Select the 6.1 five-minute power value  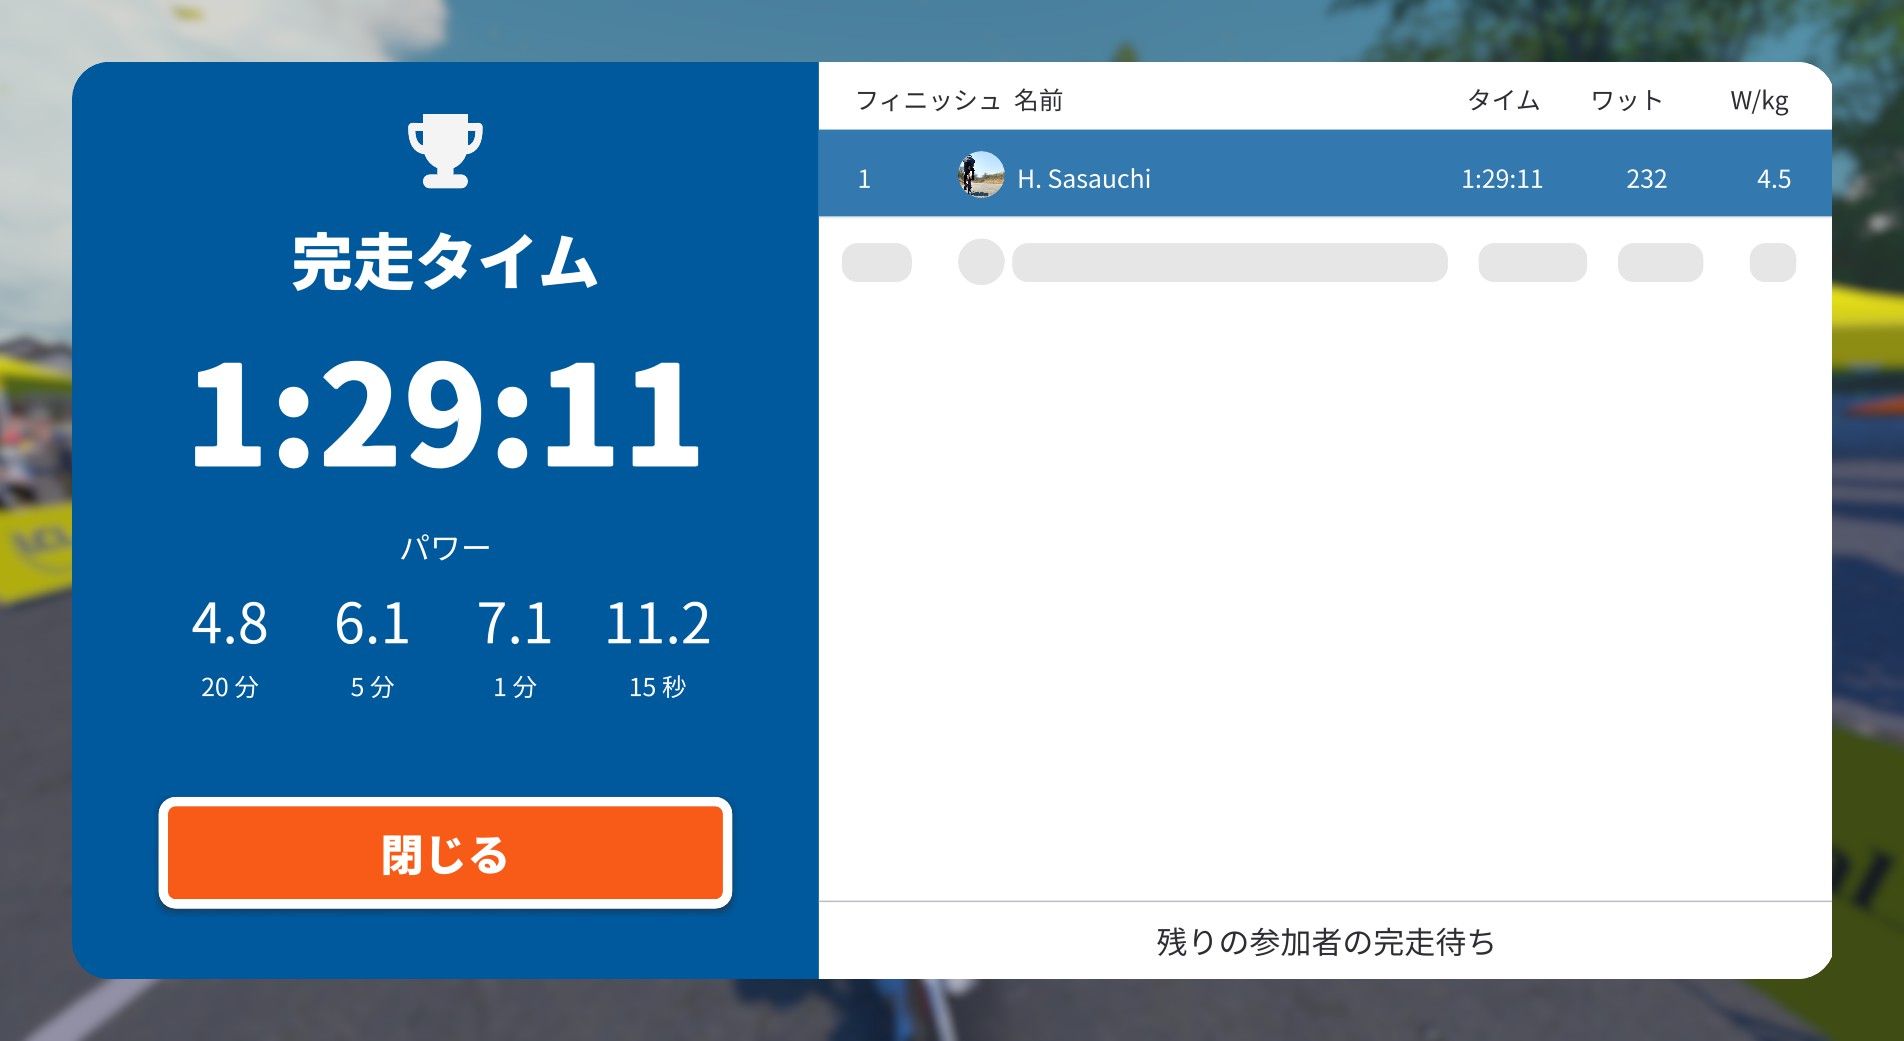tap(372, 623)
